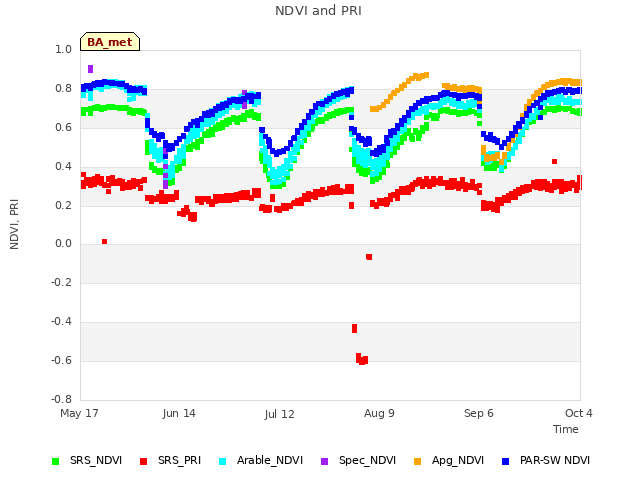Click the 0.8 y-axis tick label
The height and width of the screenshot is (480, 640).
pyautogui.click(x=63, y=89)
